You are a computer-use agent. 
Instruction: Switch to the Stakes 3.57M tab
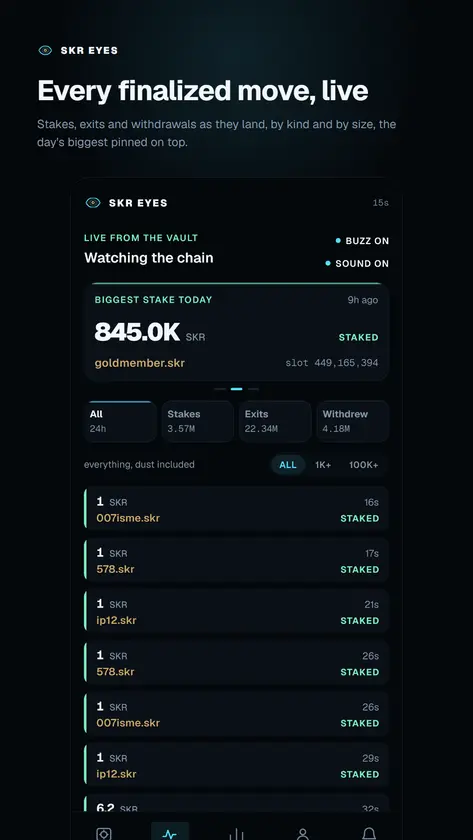(198, 421)
